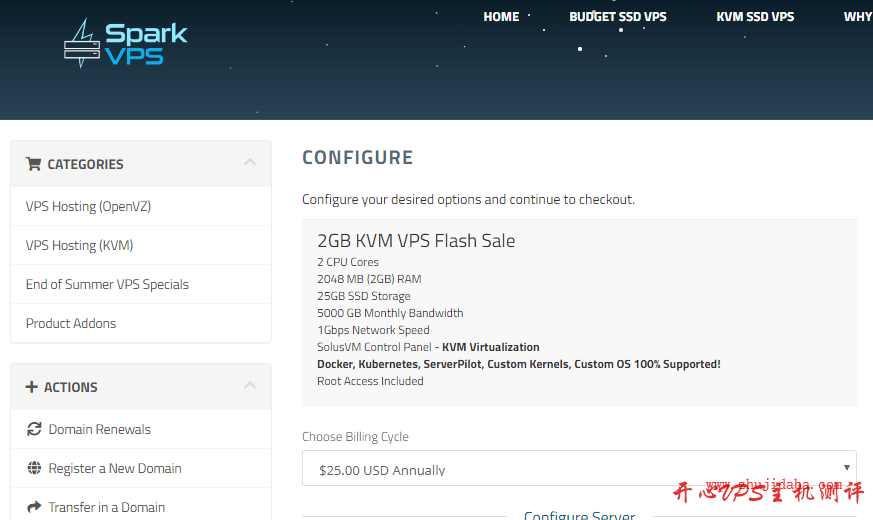Click Transfer in a Domain link

coord(107,507)
